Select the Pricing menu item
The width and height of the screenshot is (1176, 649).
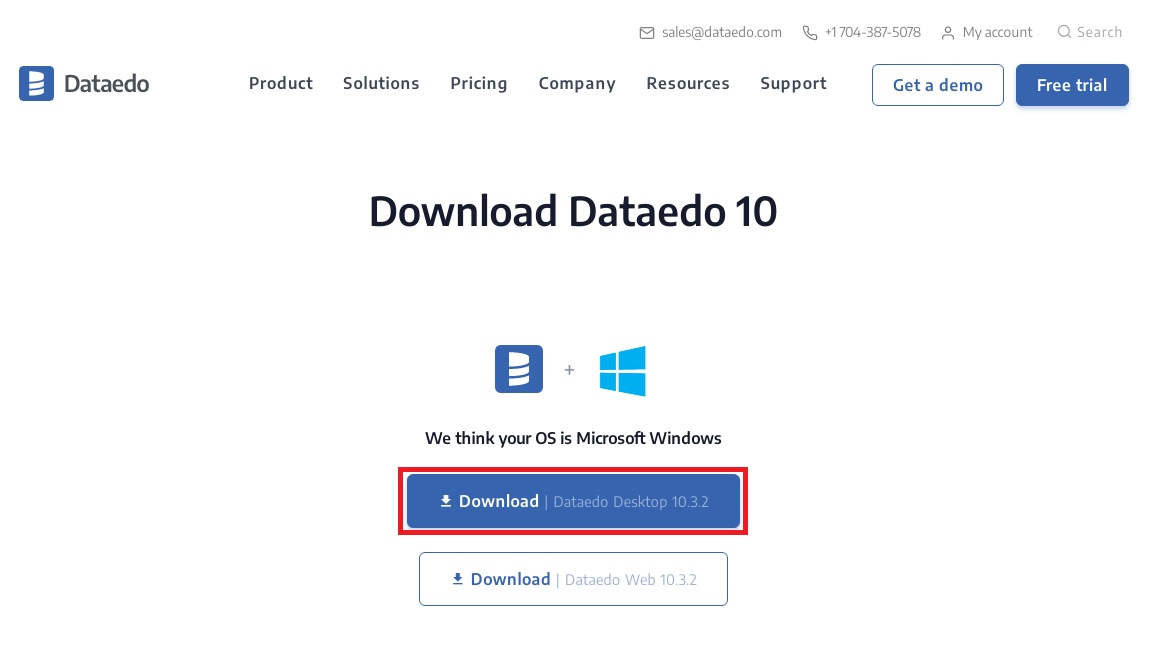479,84
